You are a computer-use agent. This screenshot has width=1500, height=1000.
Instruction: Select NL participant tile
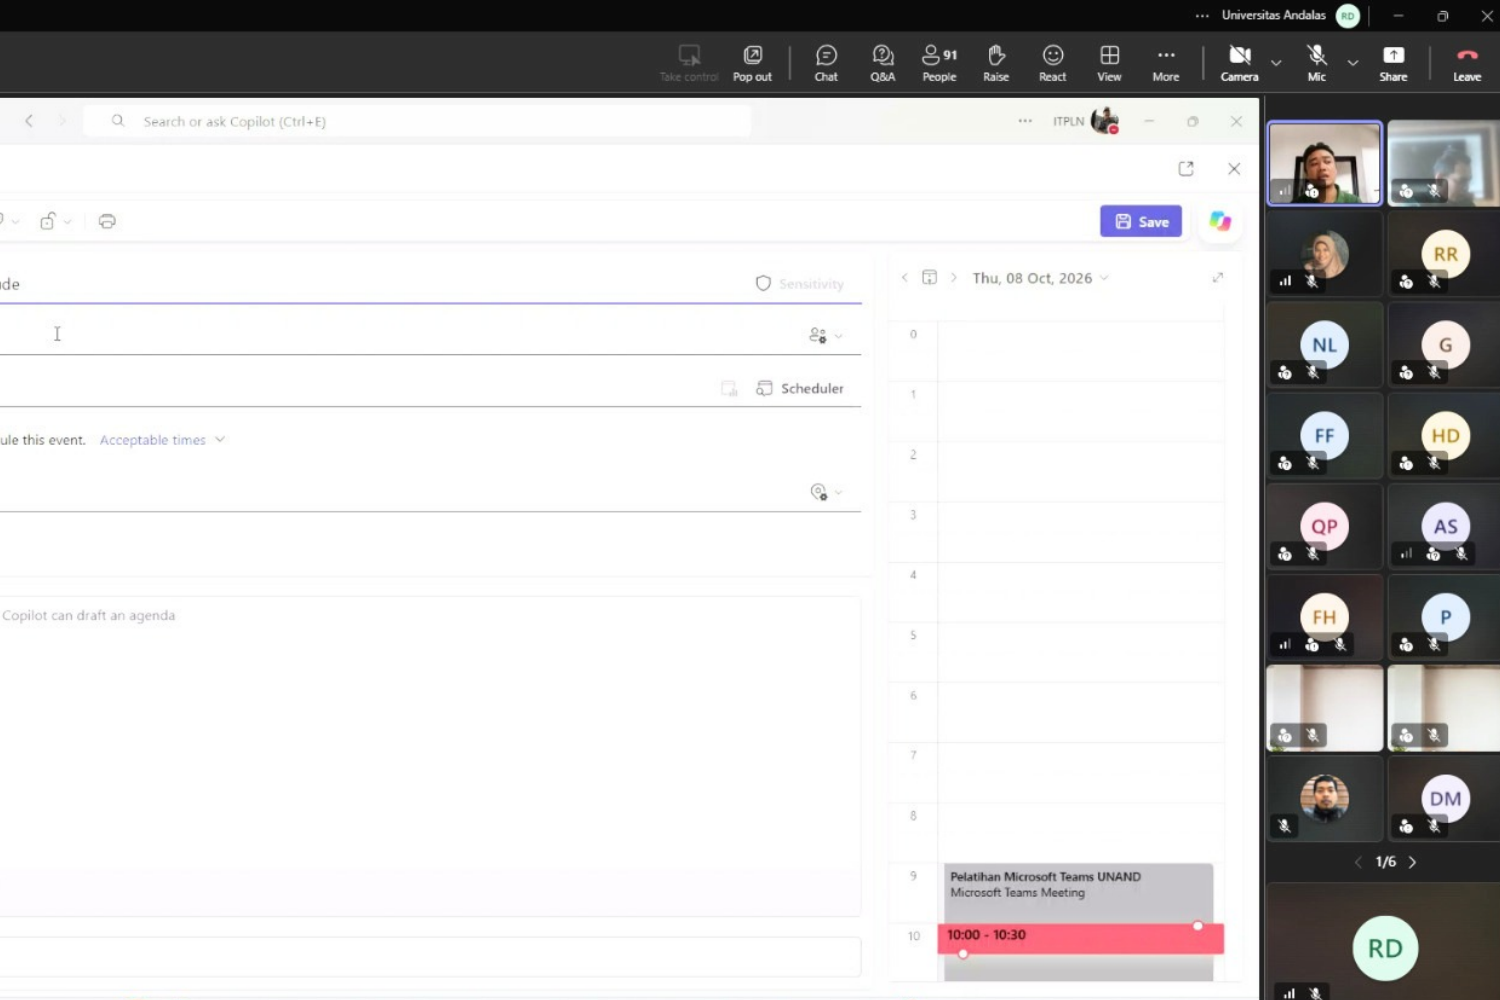coord(1324,345)
